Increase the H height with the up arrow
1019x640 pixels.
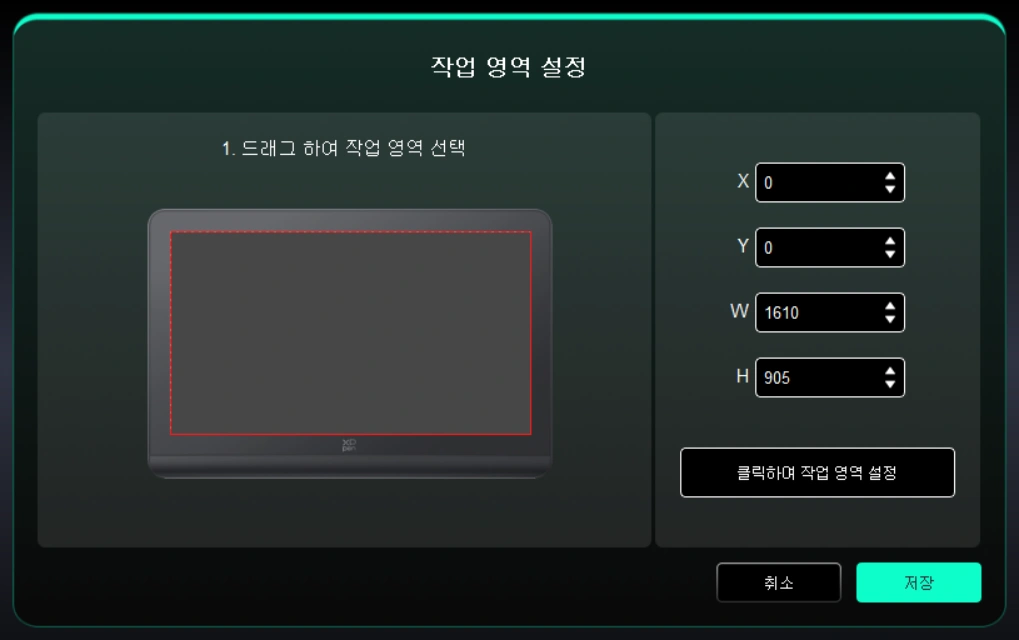pyautogui.click(x=890, y=371)
